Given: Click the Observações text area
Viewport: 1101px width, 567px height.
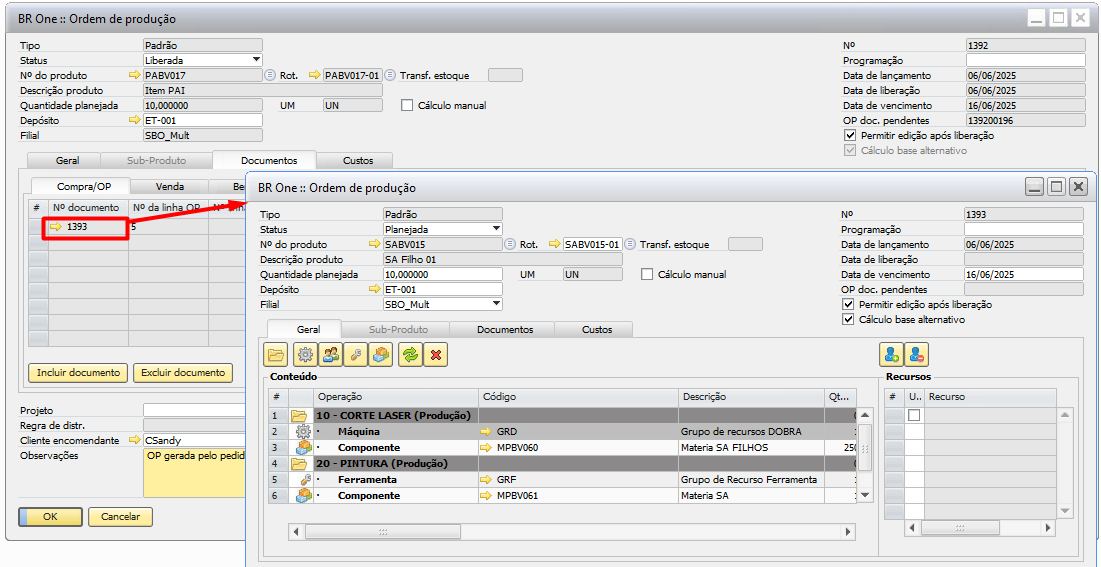Looking at the screenshot, I should [193, 473].
